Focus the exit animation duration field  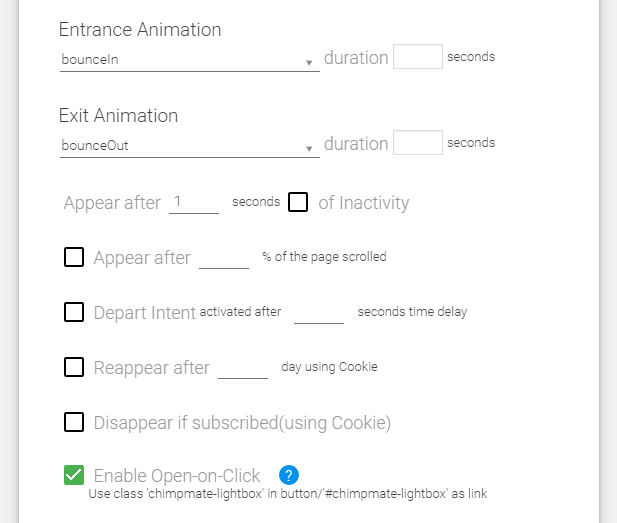418,142
